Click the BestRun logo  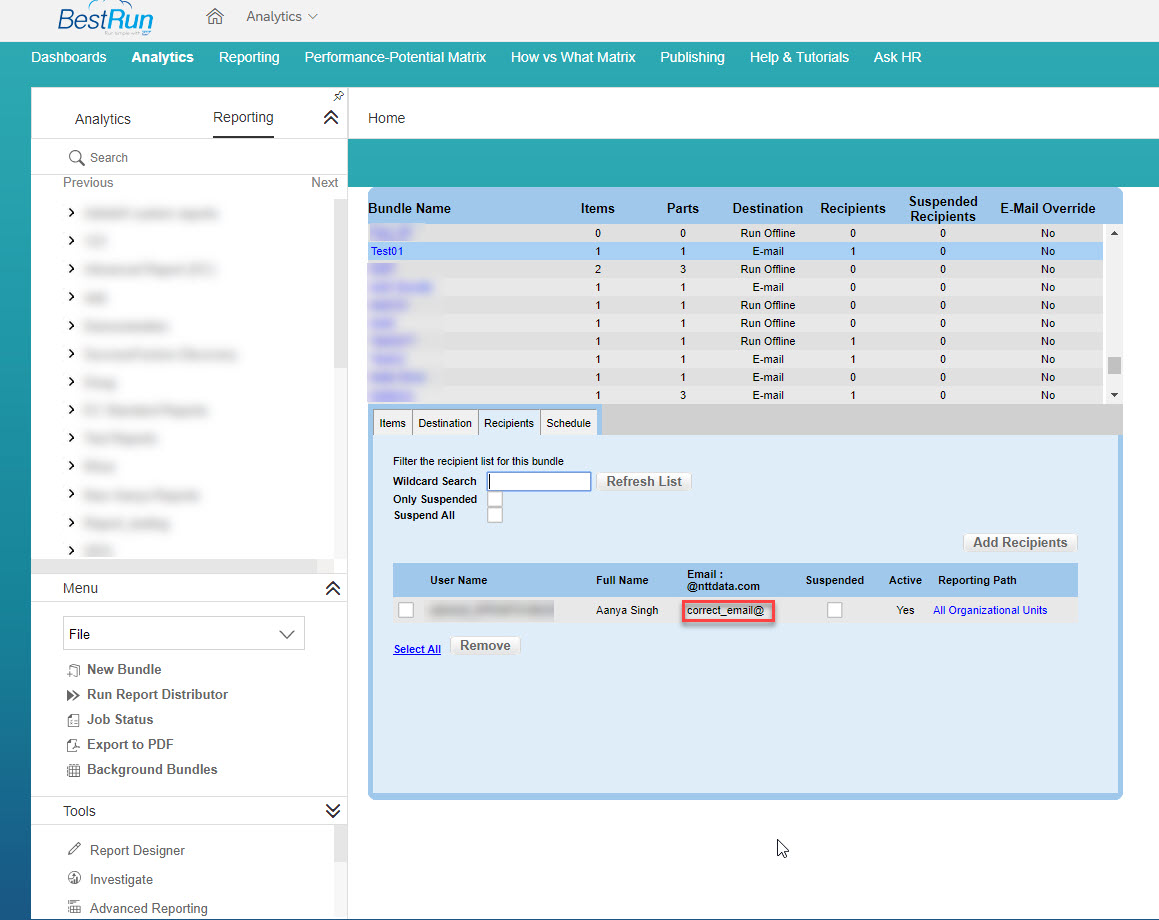pos(105,18)
